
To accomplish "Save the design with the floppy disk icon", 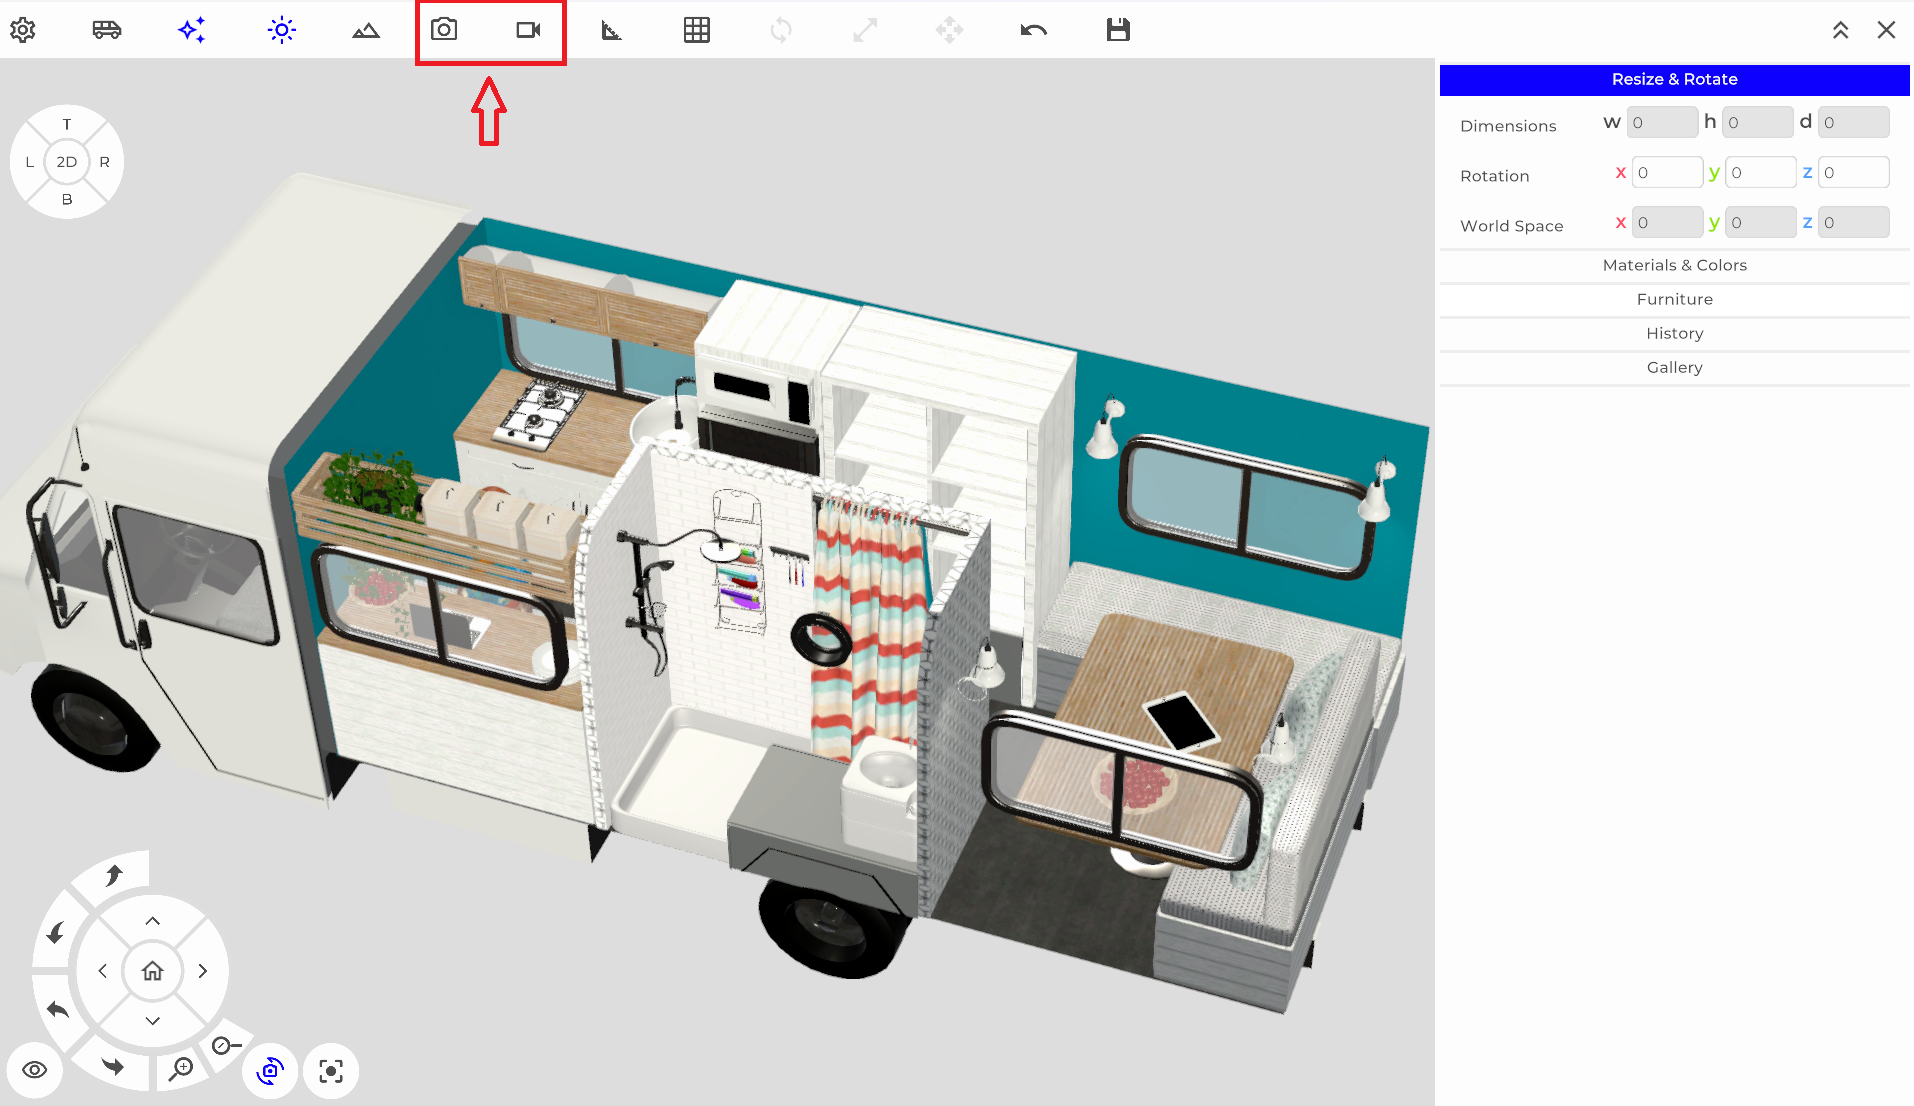I will tap(1118, 30).
